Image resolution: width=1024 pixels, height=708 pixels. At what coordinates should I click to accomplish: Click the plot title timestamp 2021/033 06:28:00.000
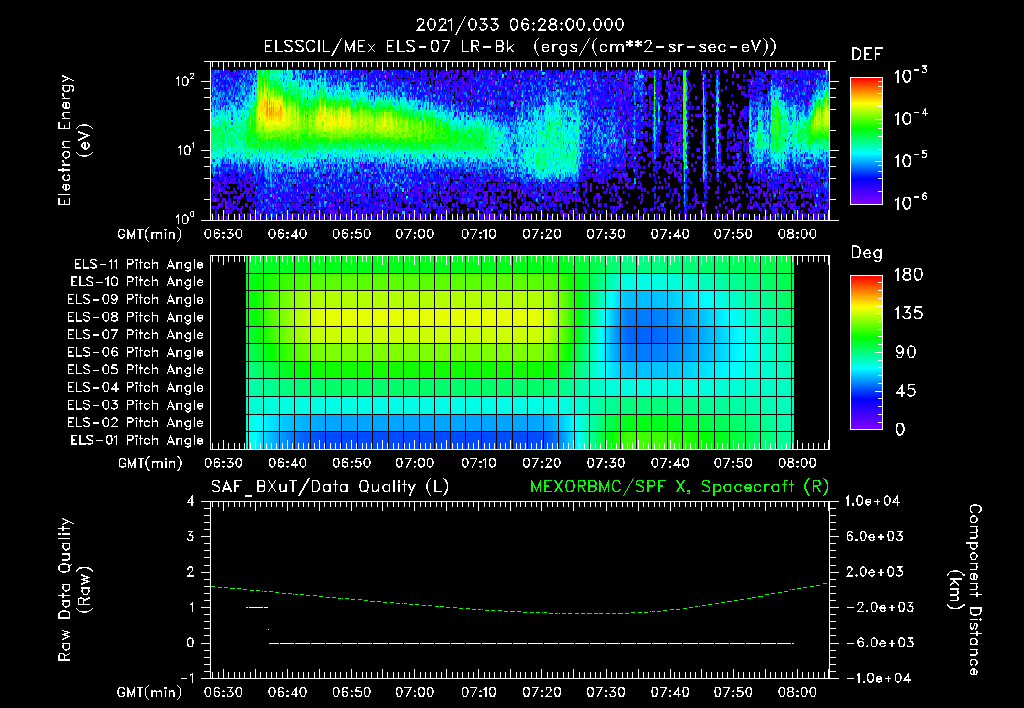pyautogui.click(x=520, y=25)
